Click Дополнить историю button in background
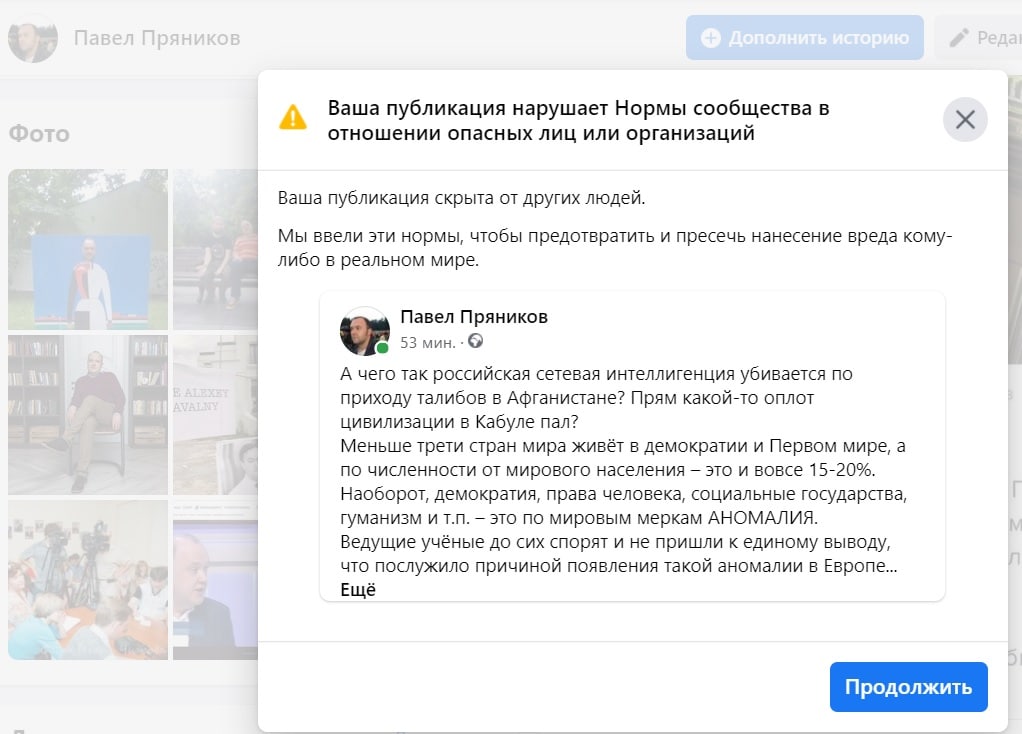 [804, 38]
